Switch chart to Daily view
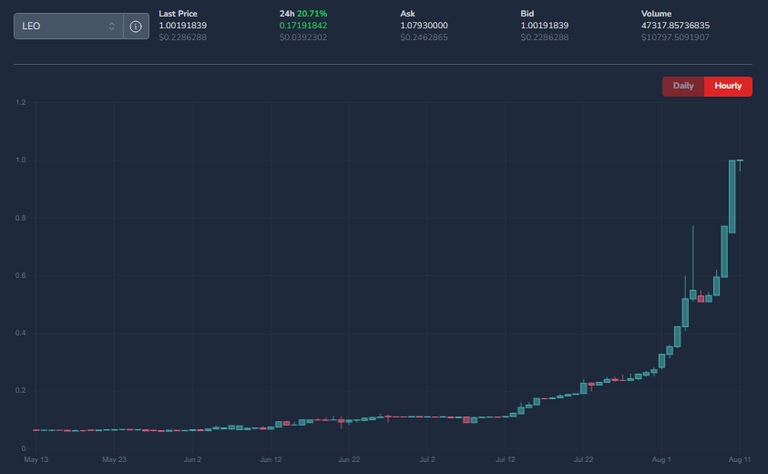 [683, 86]
